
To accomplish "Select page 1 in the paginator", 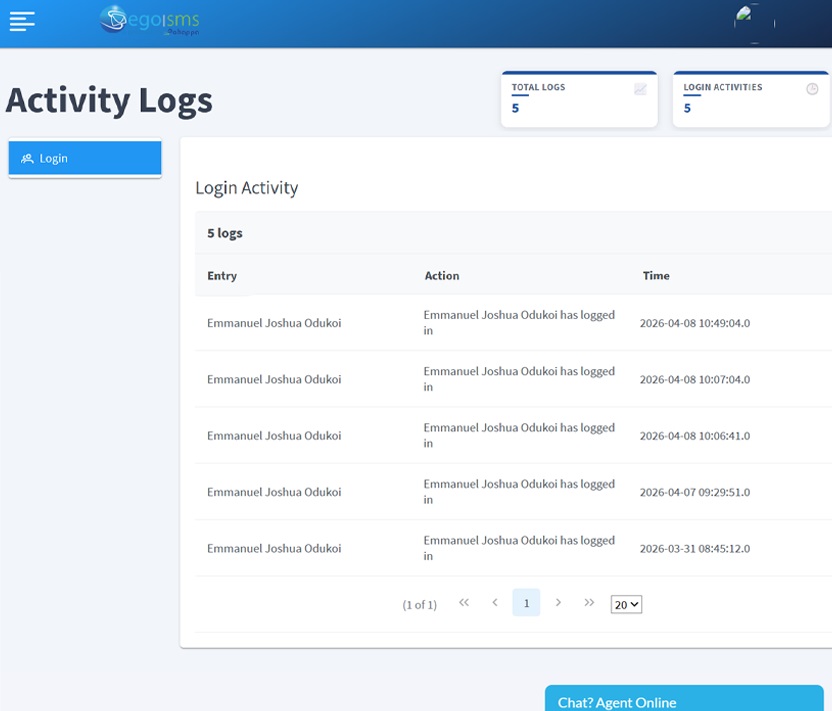I will pyautogui.click(x=526, y=603).
